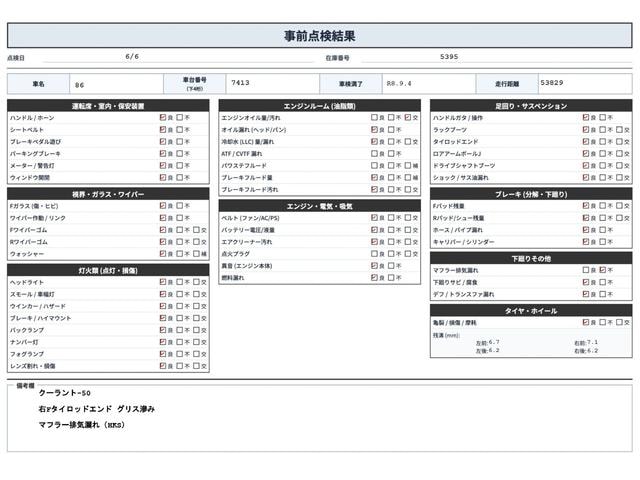
Task: Mark エアクリーナー汚れ as 不
Action: pos(391,242)
